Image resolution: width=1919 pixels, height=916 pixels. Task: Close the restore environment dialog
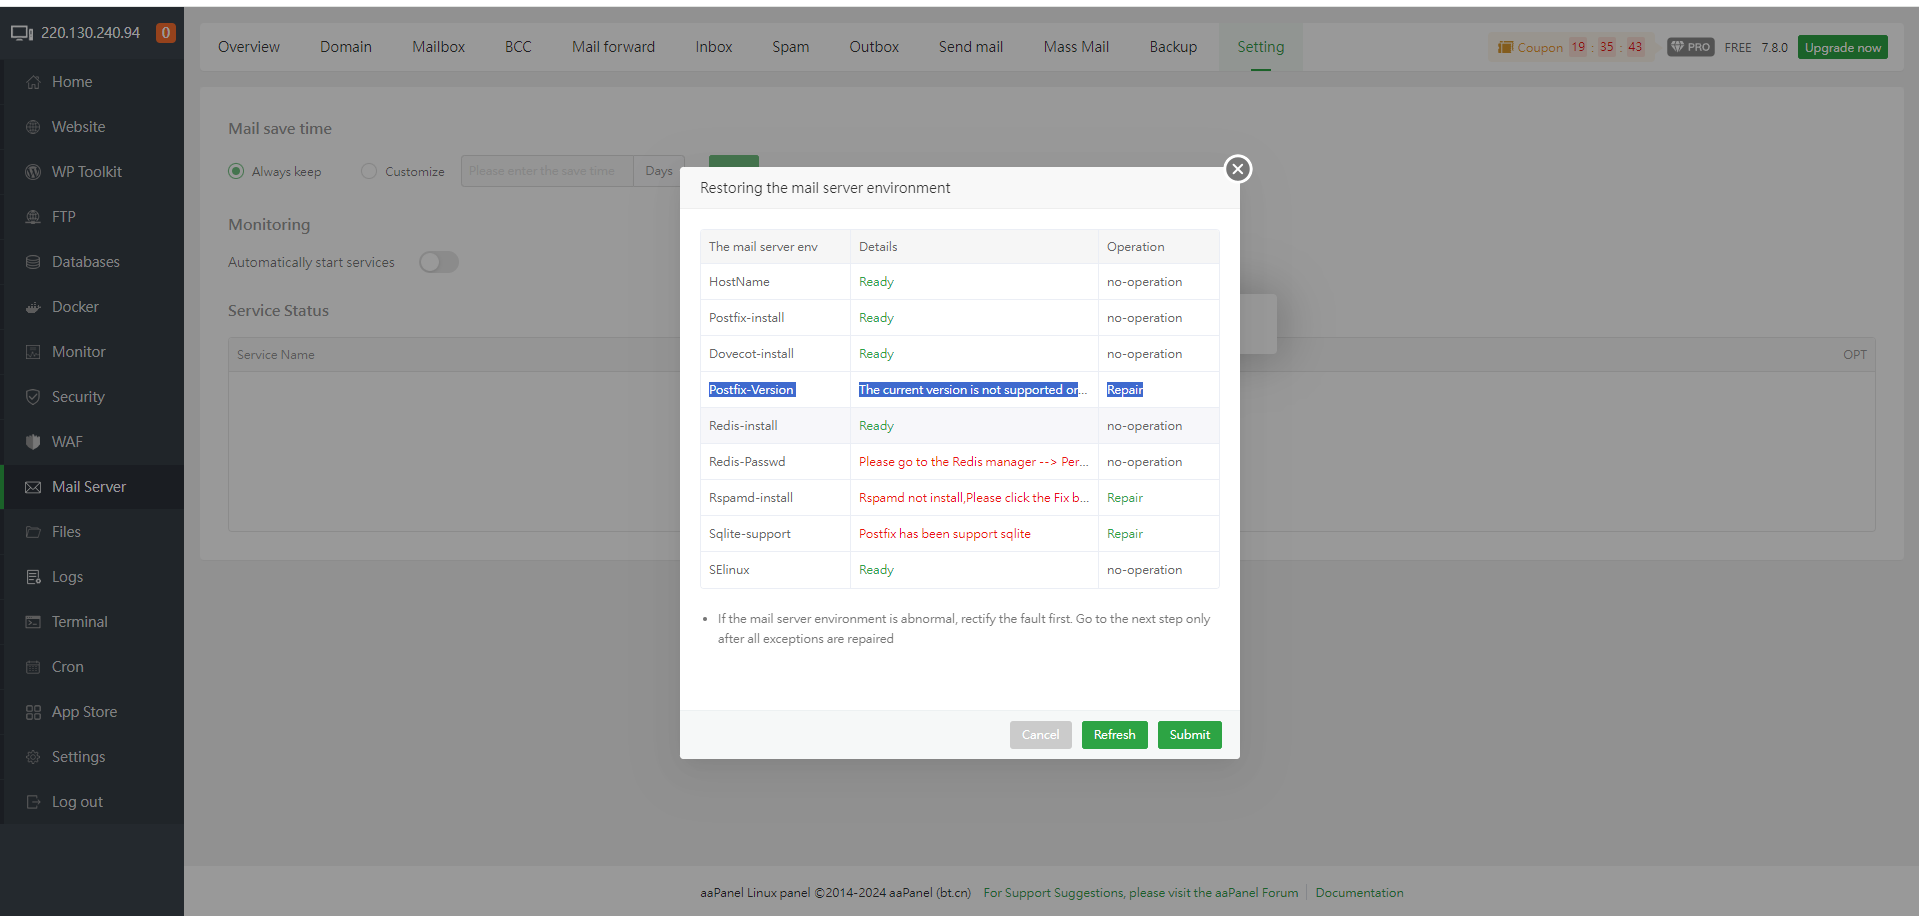tap(1238, 169)
